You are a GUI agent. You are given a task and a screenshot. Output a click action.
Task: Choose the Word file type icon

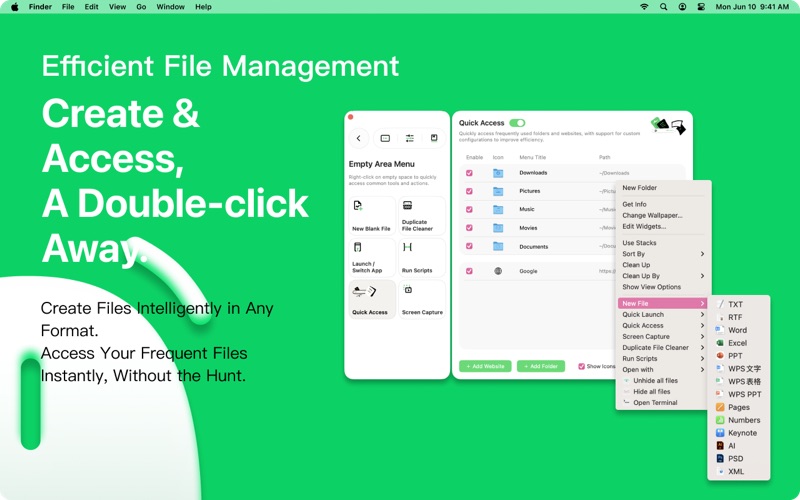[x=720, y=330]
